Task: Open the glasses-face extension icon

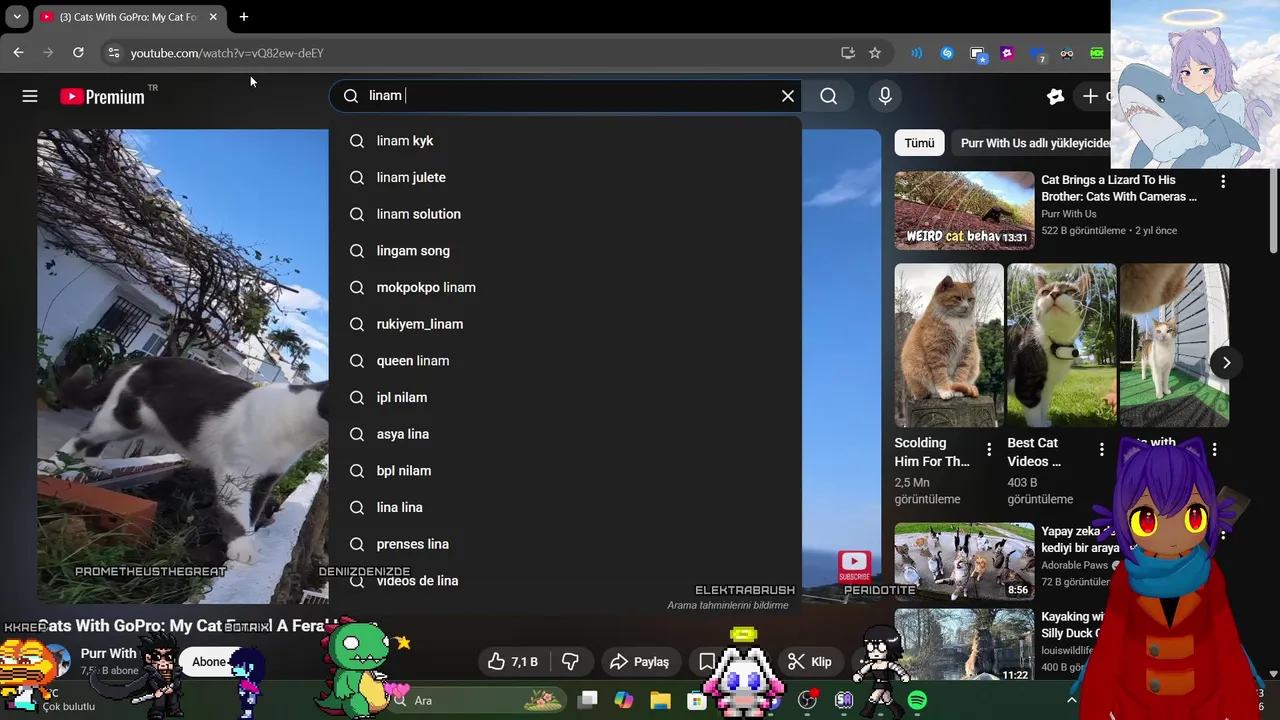Action: pyautogui.click(x=1067, y=53)
